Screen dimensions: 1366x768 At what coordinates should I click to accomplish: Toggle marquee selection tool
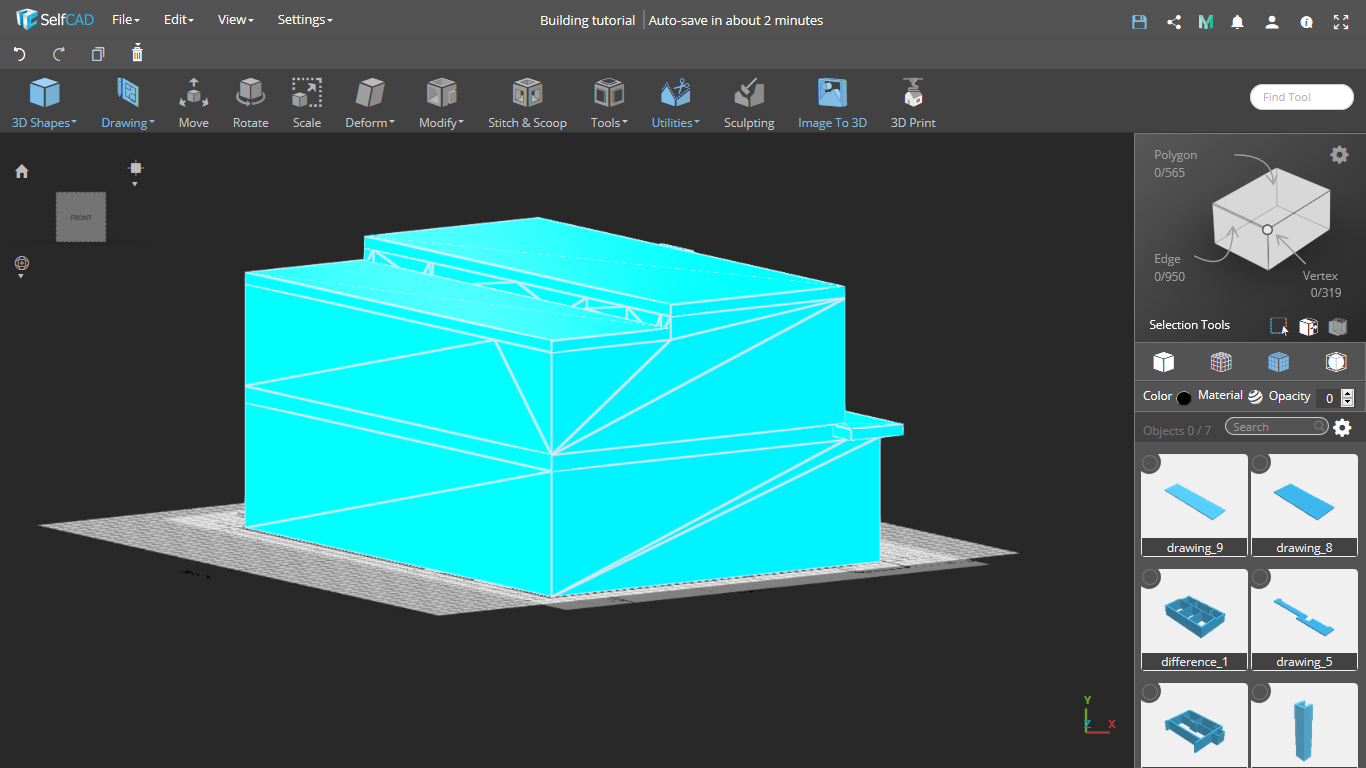point(1279,326)
